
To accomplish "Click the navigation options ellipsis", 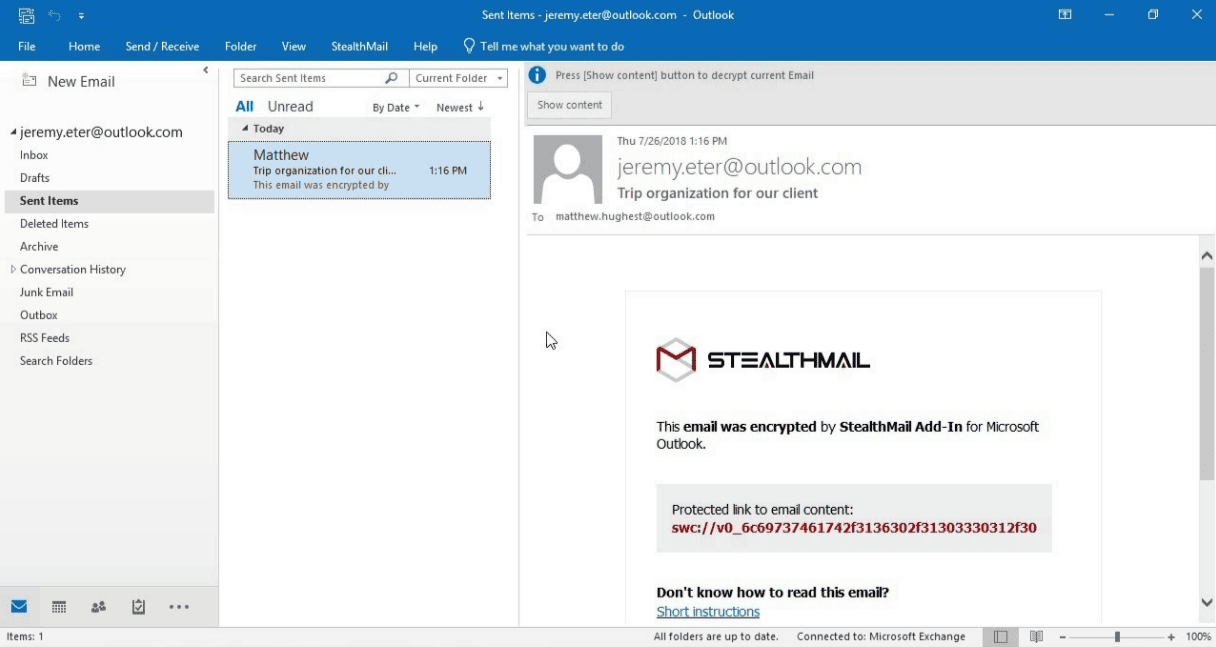I will click(x=179, y=606).
